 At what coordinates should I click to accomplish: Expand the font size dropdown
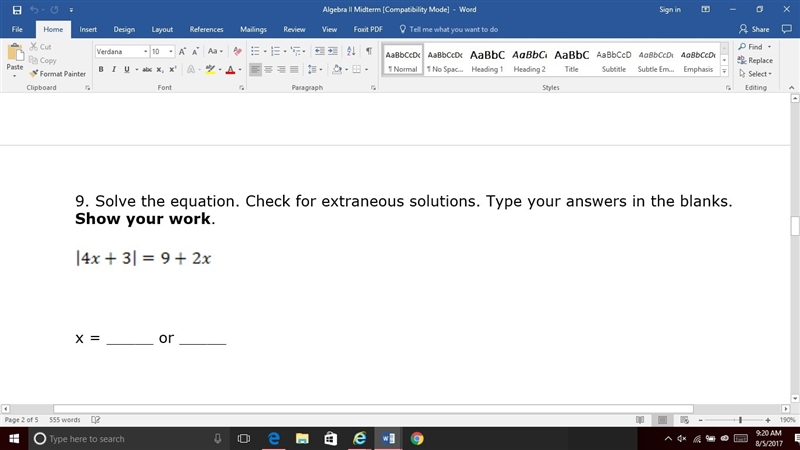pos(171,52)
